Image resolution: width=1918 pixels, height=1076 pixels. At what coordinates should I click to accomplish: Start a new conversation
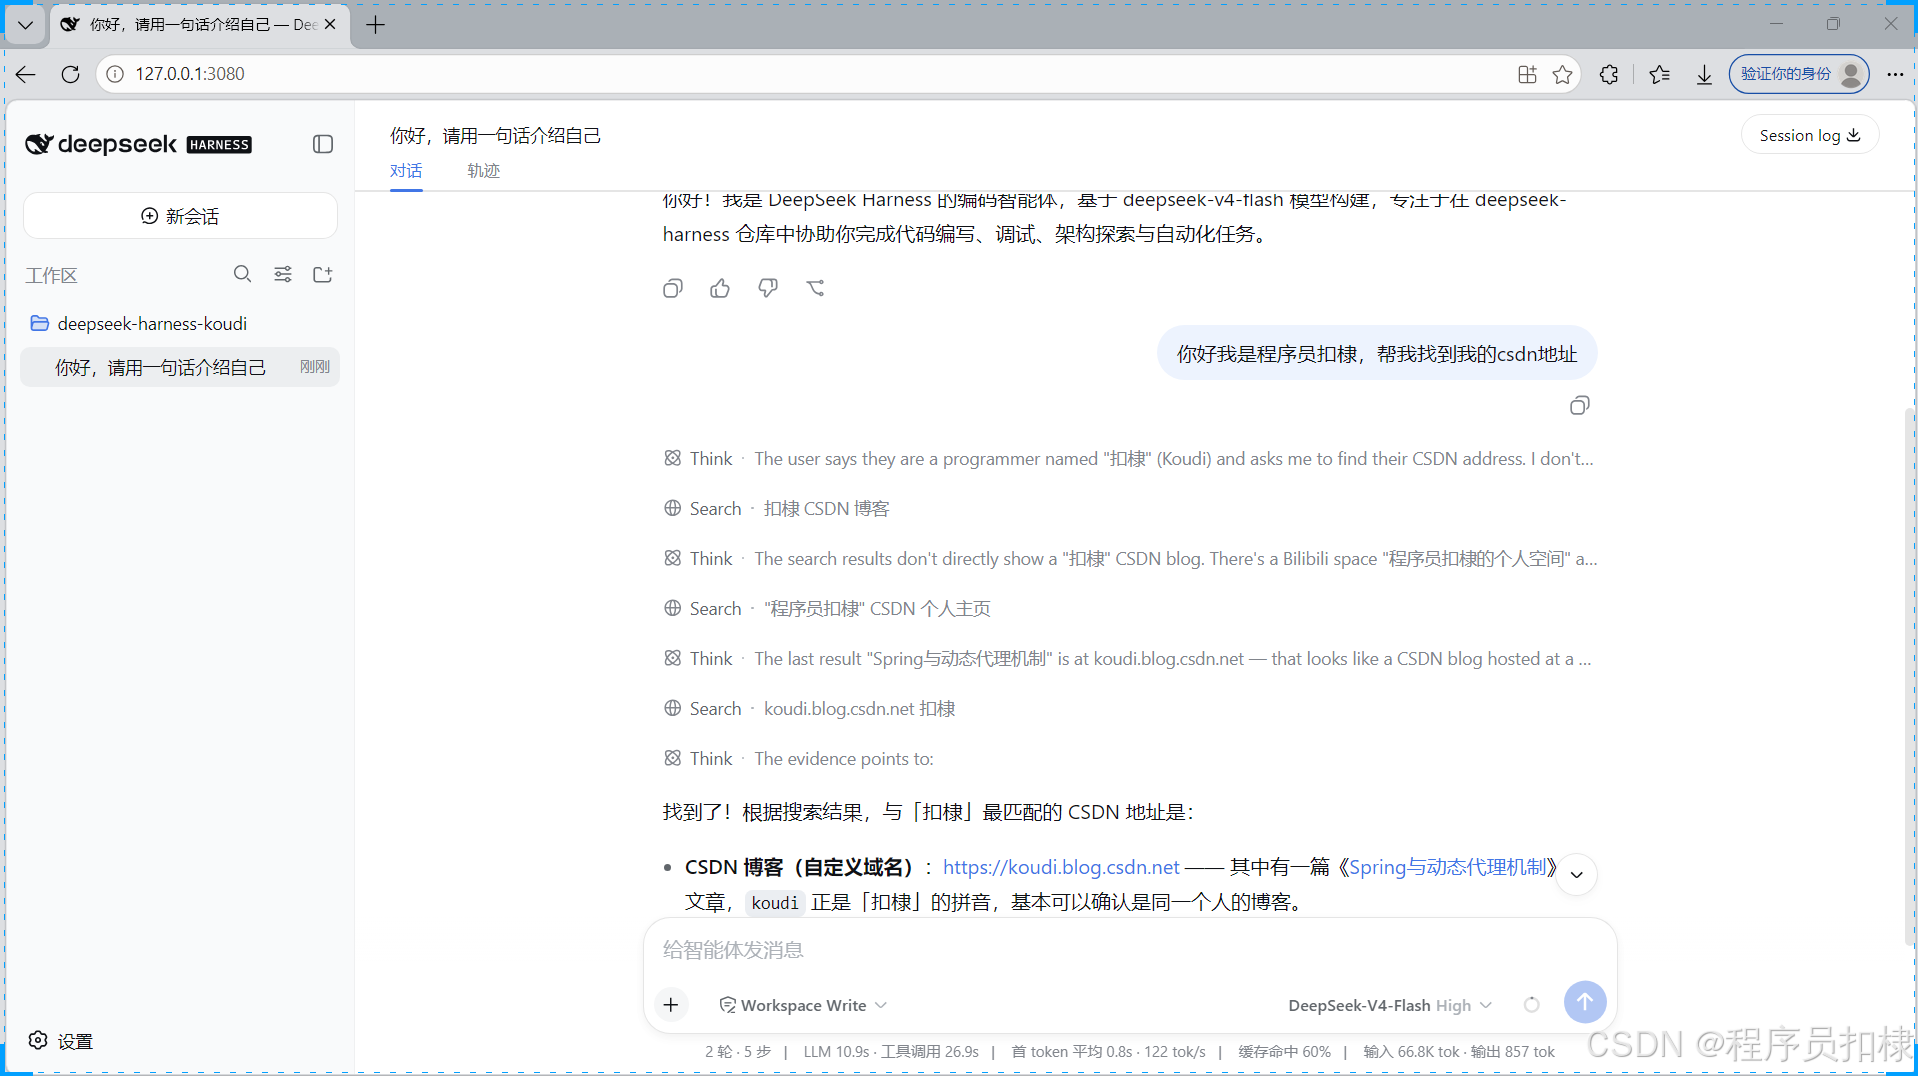pyautogui.click(x=180, y=216)
